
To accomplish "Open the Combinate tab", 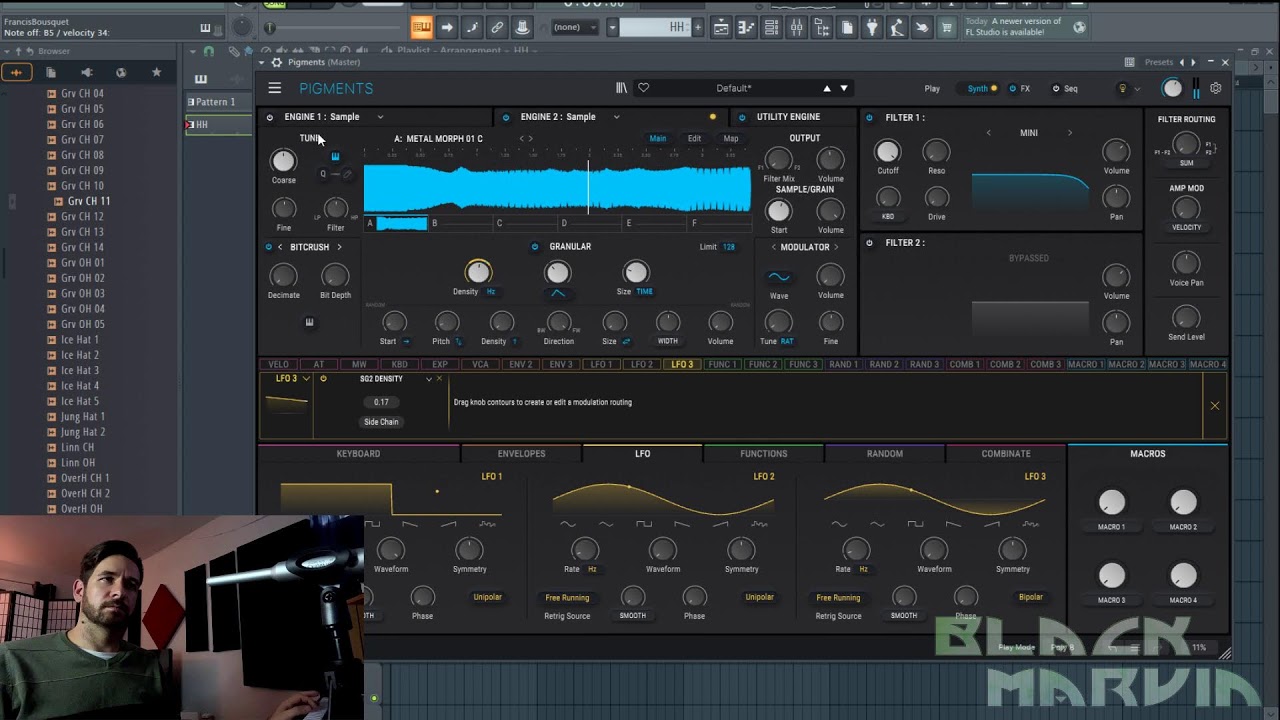I will (x=1006, y=454).
